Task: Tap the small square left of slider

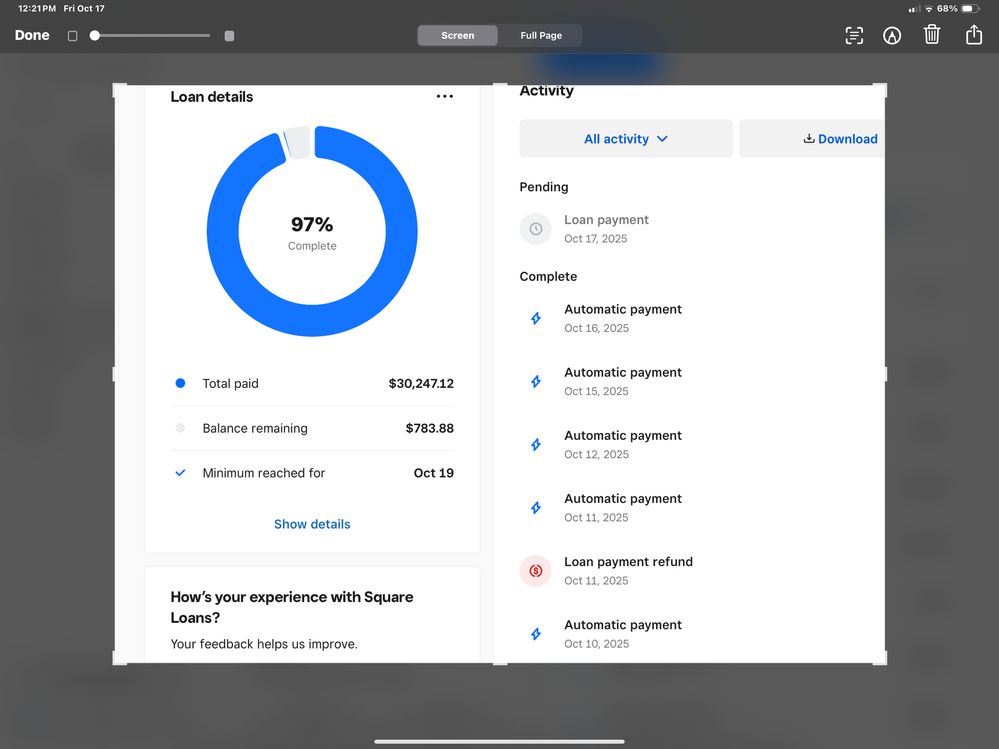Action: (x=72, y=36)
